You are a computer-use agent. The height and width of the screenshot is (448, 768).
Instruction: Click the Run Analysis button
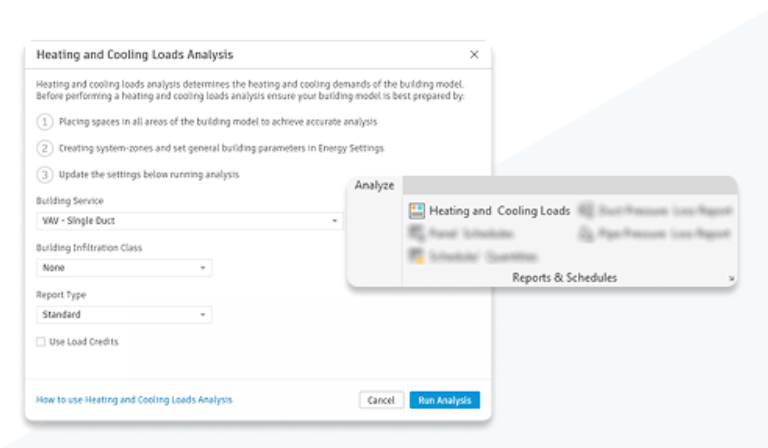445,400
